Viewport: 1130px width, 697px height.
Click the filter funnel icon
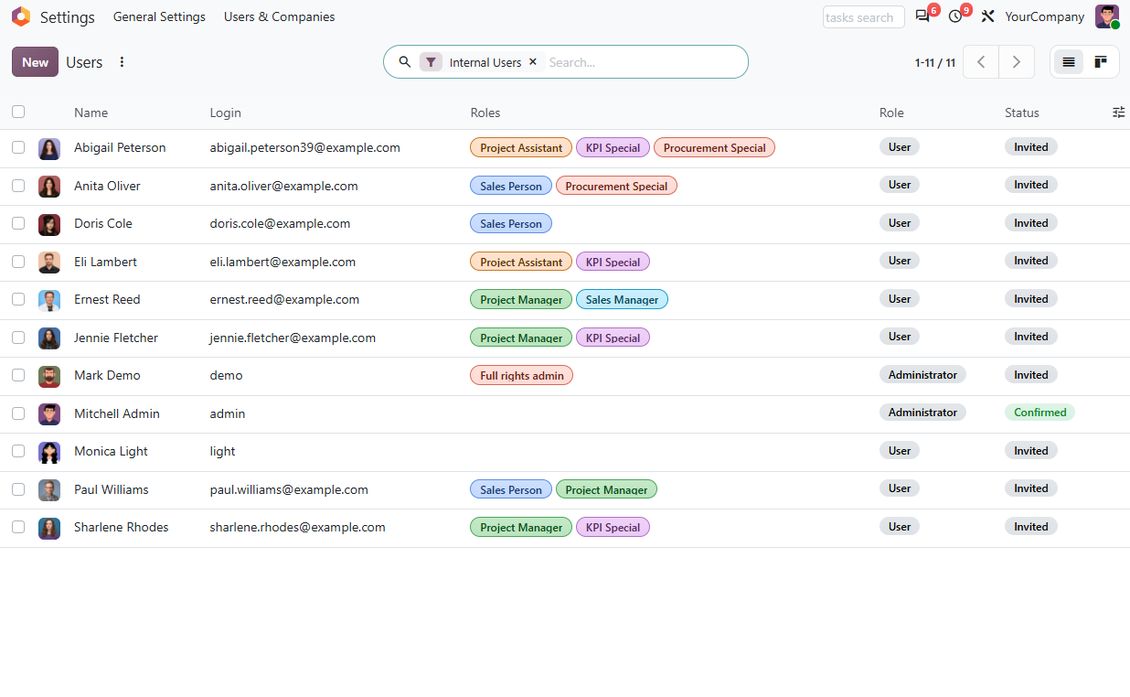[430, 62]
